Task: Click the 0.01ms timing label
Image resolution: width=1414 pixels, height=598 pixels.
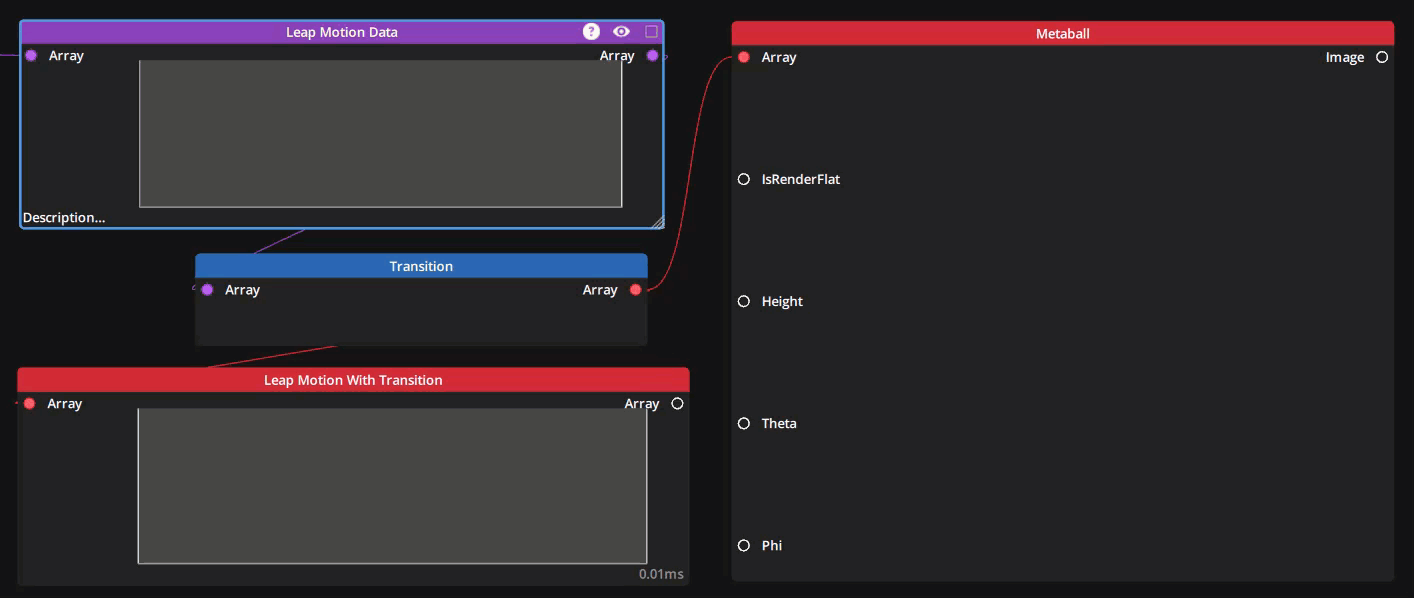Action: pyautogui.click(x=662, y=574)
